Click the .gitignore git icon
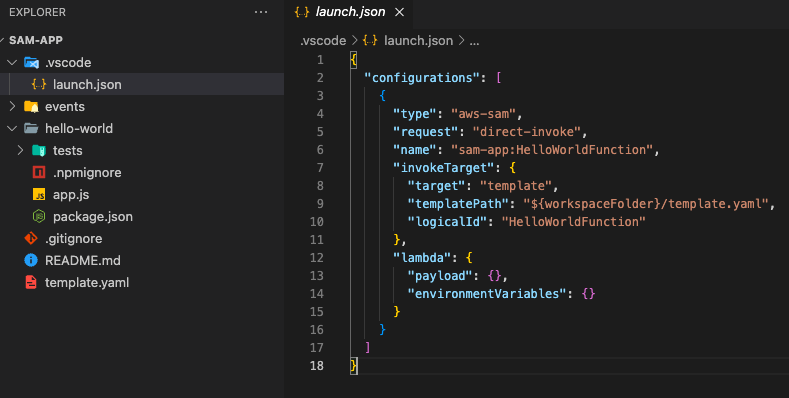The image size is (789, 398). 31,238
